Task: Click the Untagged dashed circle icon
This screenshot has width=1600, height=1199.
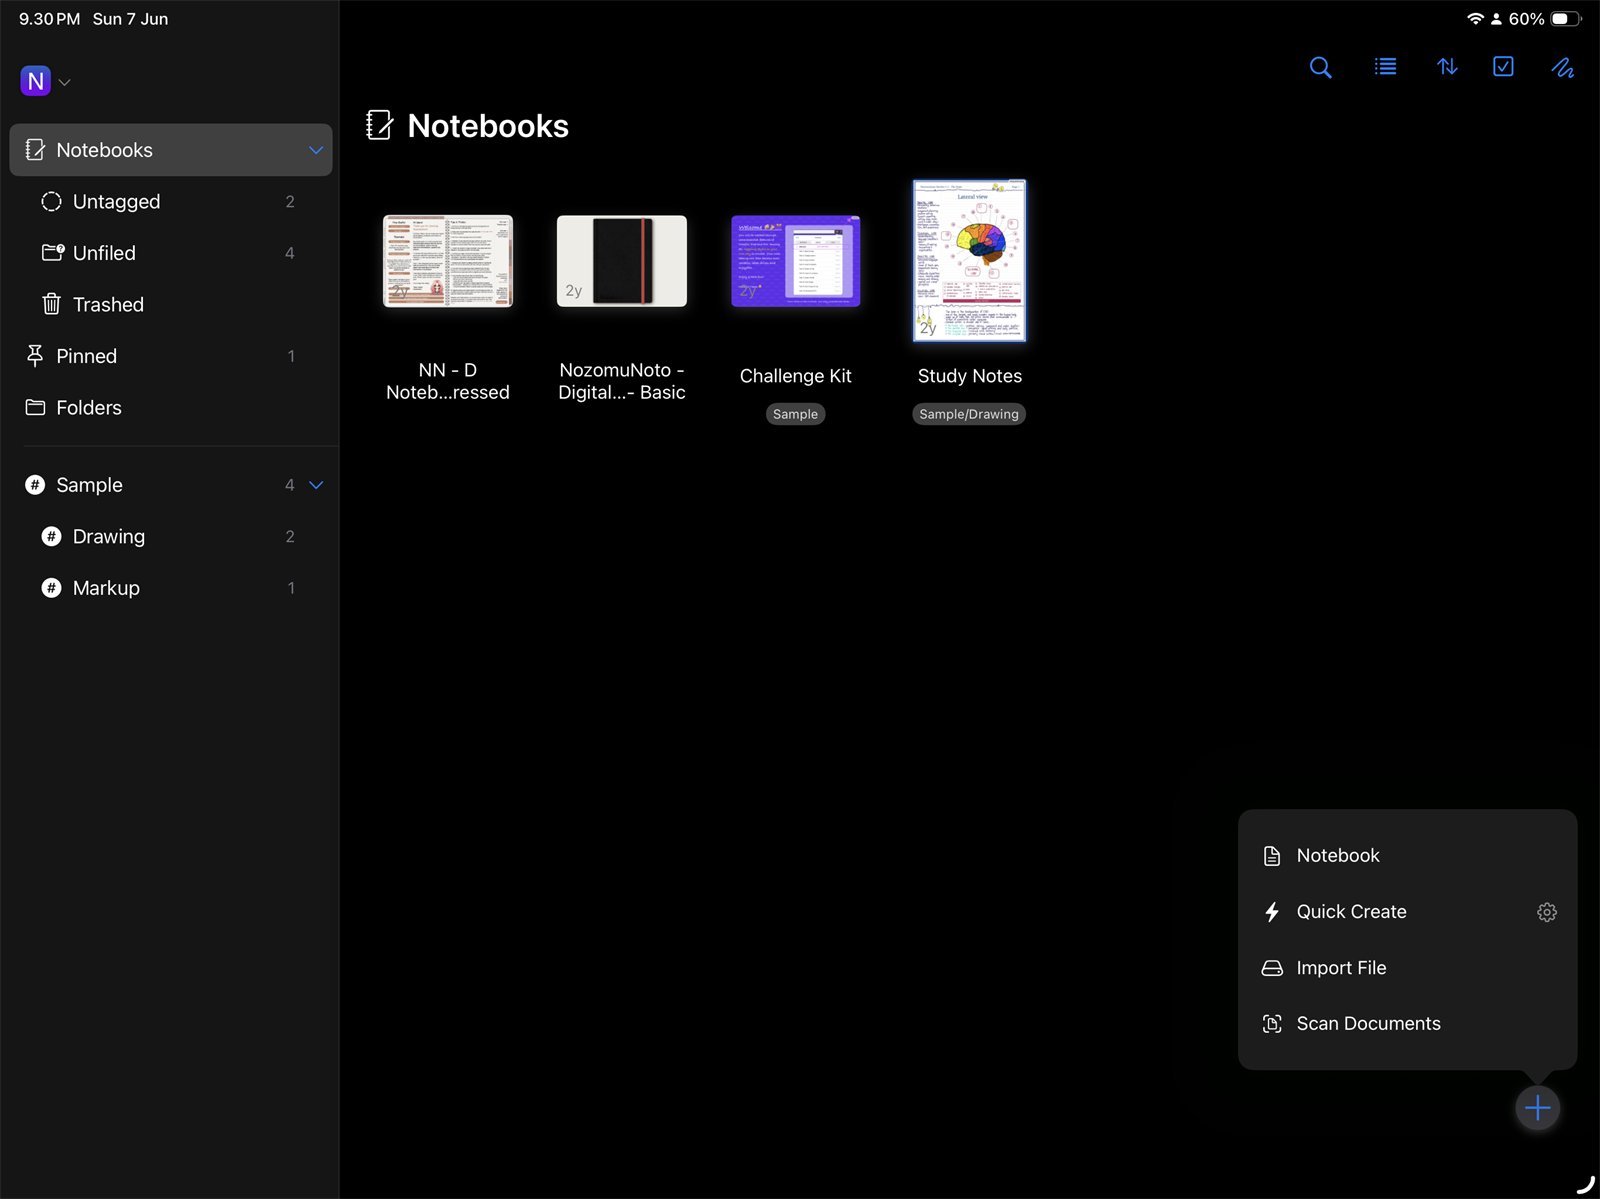Action: point(51,202)
